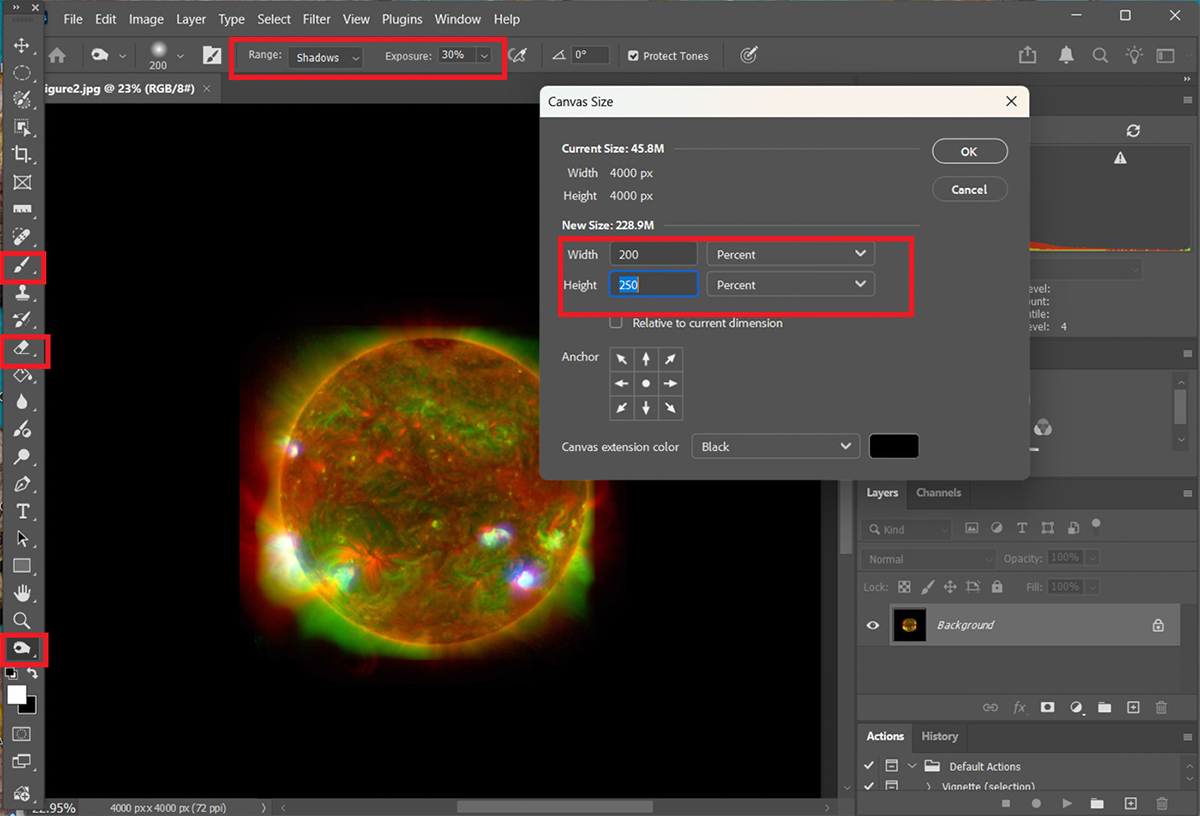Toggle airbrush-style build-up option
This screenshot has height=816, width=1200.
[x=517, y=56]
